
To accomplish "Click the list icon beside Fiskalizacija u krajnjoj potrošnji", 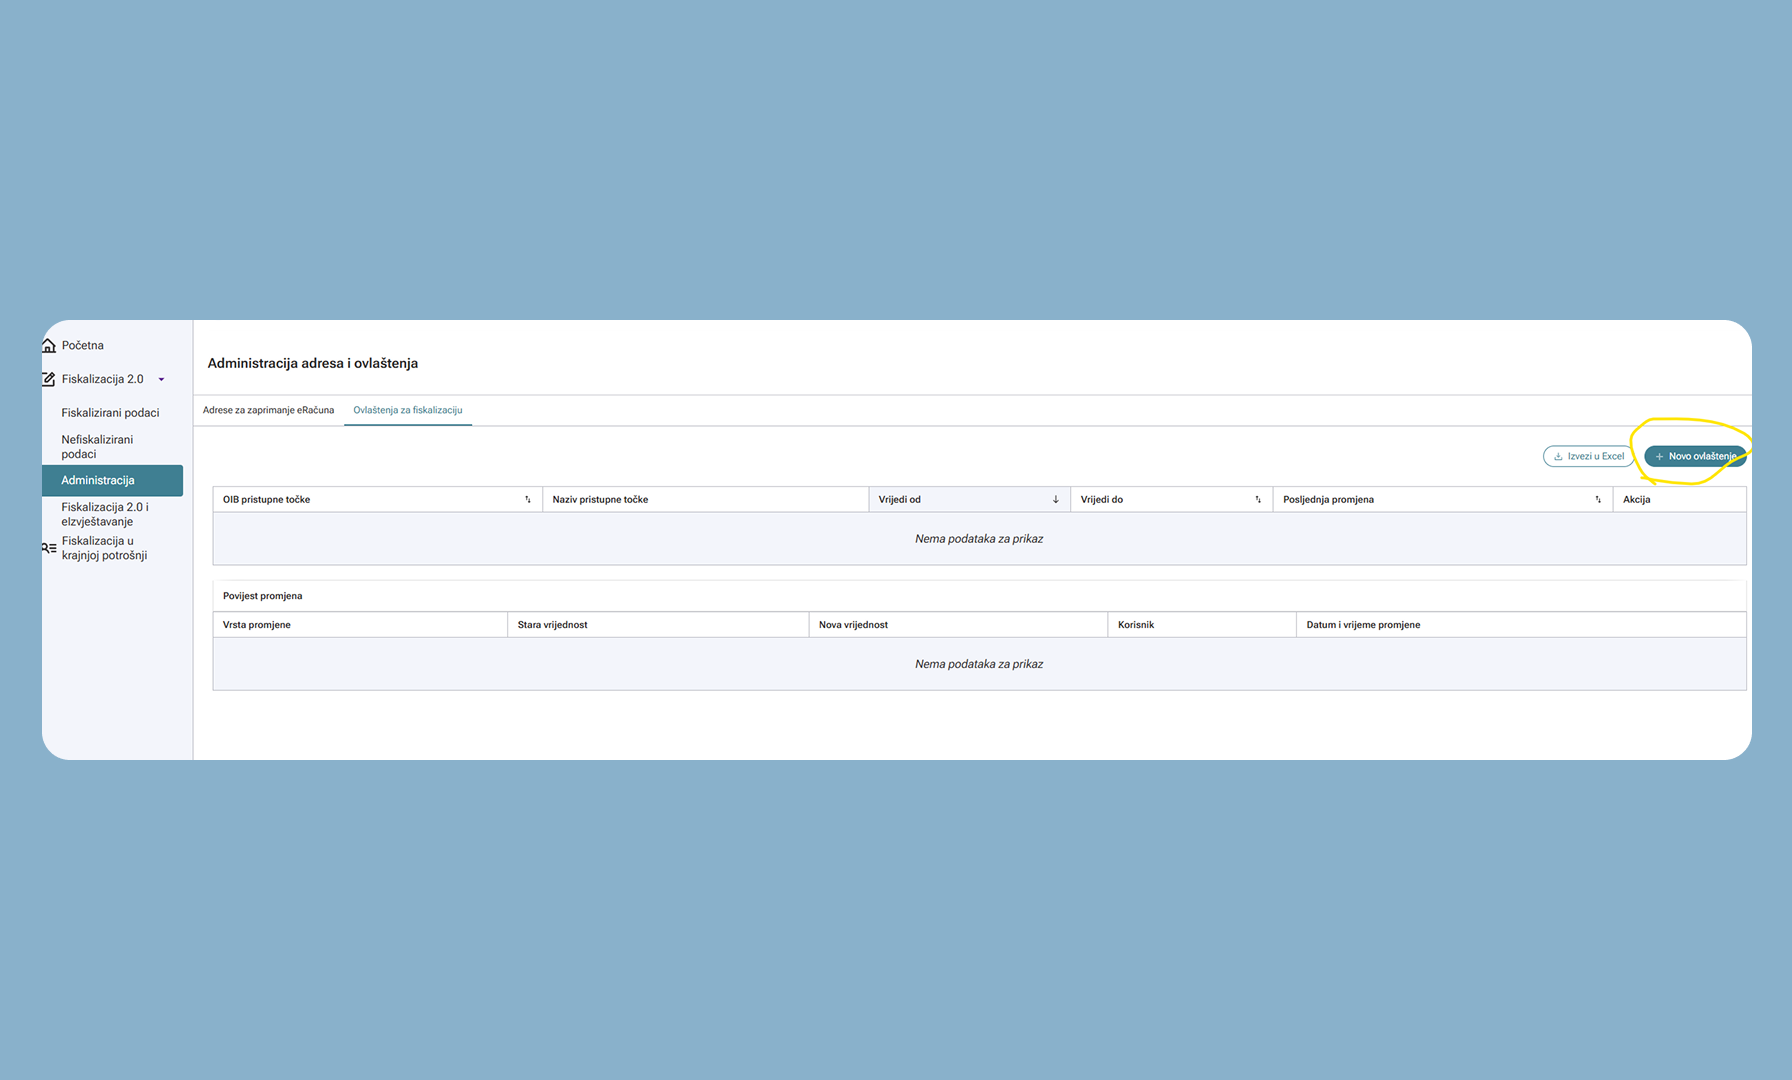I will click(x=49, y=548).
